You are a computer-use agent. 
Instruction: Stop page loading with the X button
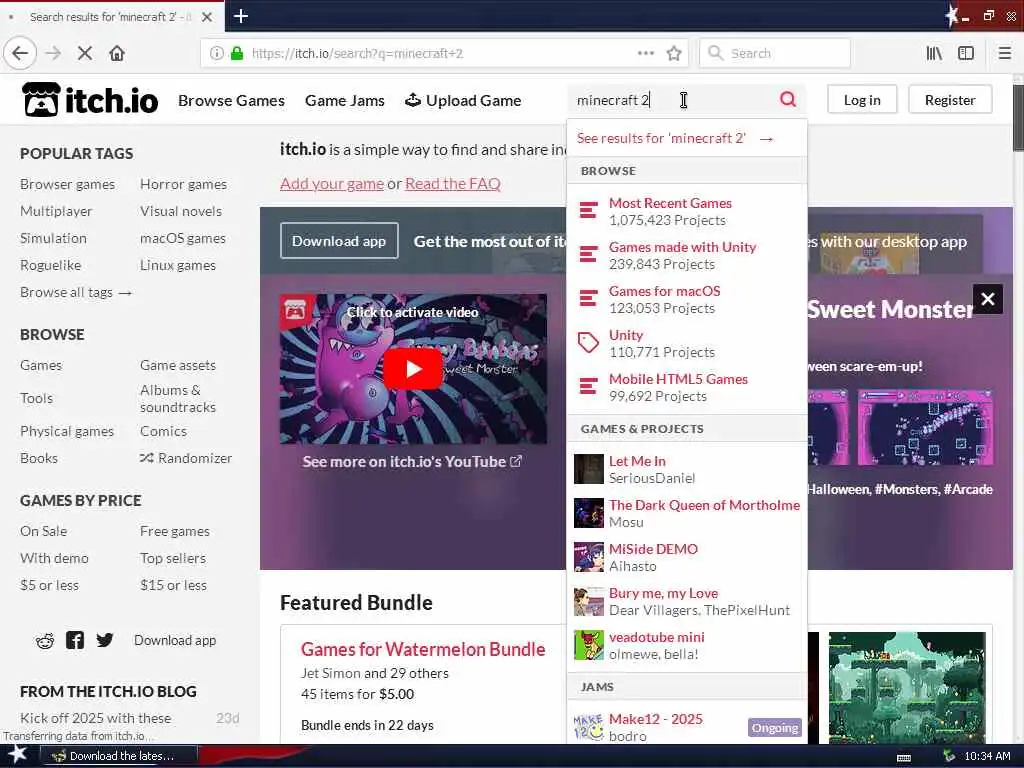coord(85,53)
